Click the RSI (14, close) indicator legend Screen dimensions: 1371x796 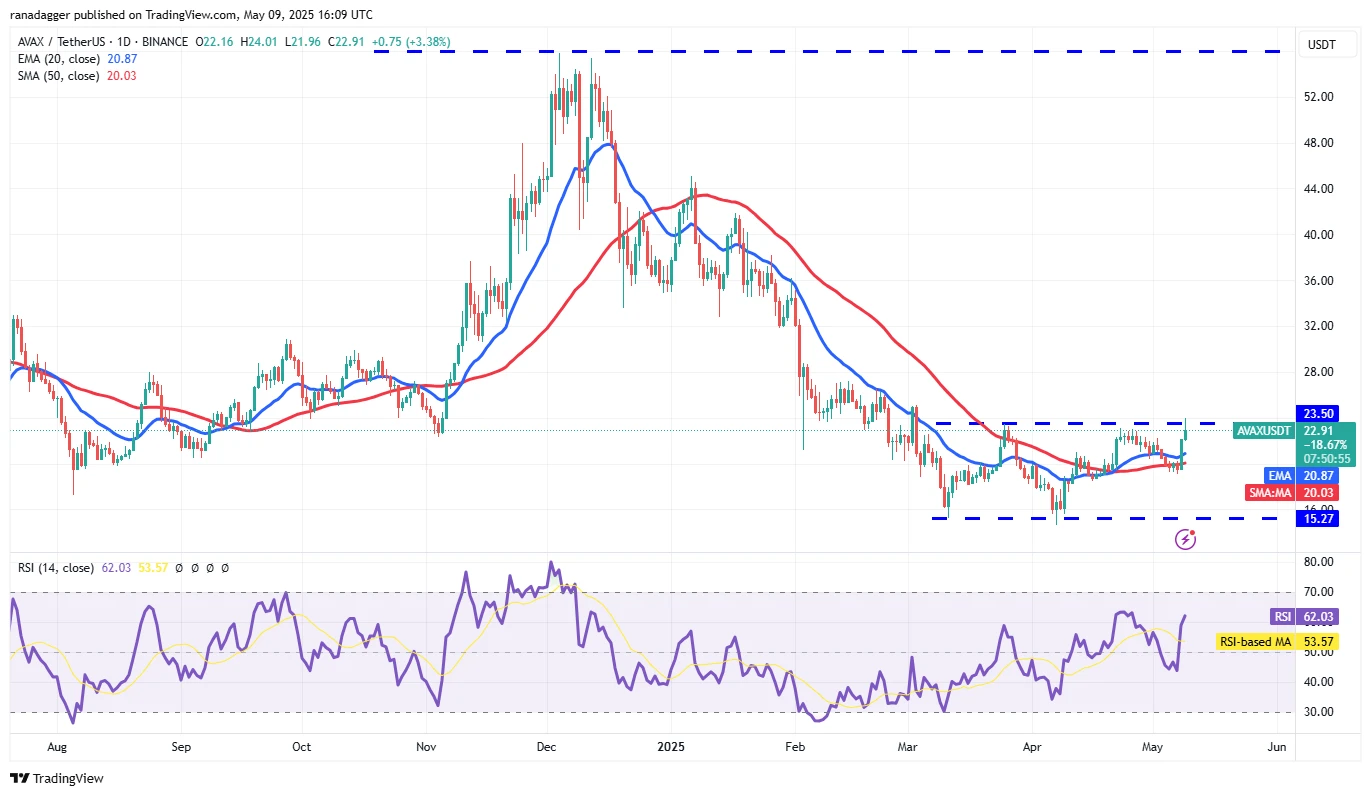tap(56, 568)
